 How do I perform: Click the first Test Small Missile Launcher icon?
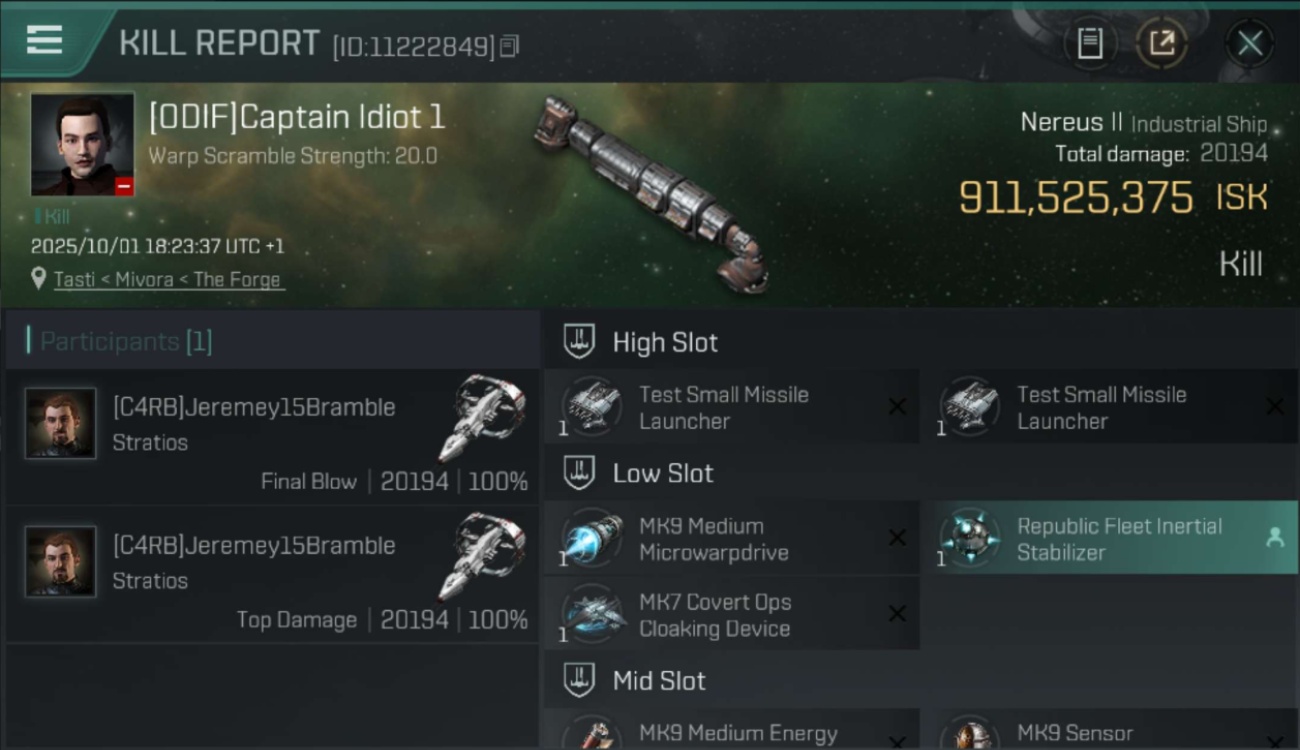point(591,406)
